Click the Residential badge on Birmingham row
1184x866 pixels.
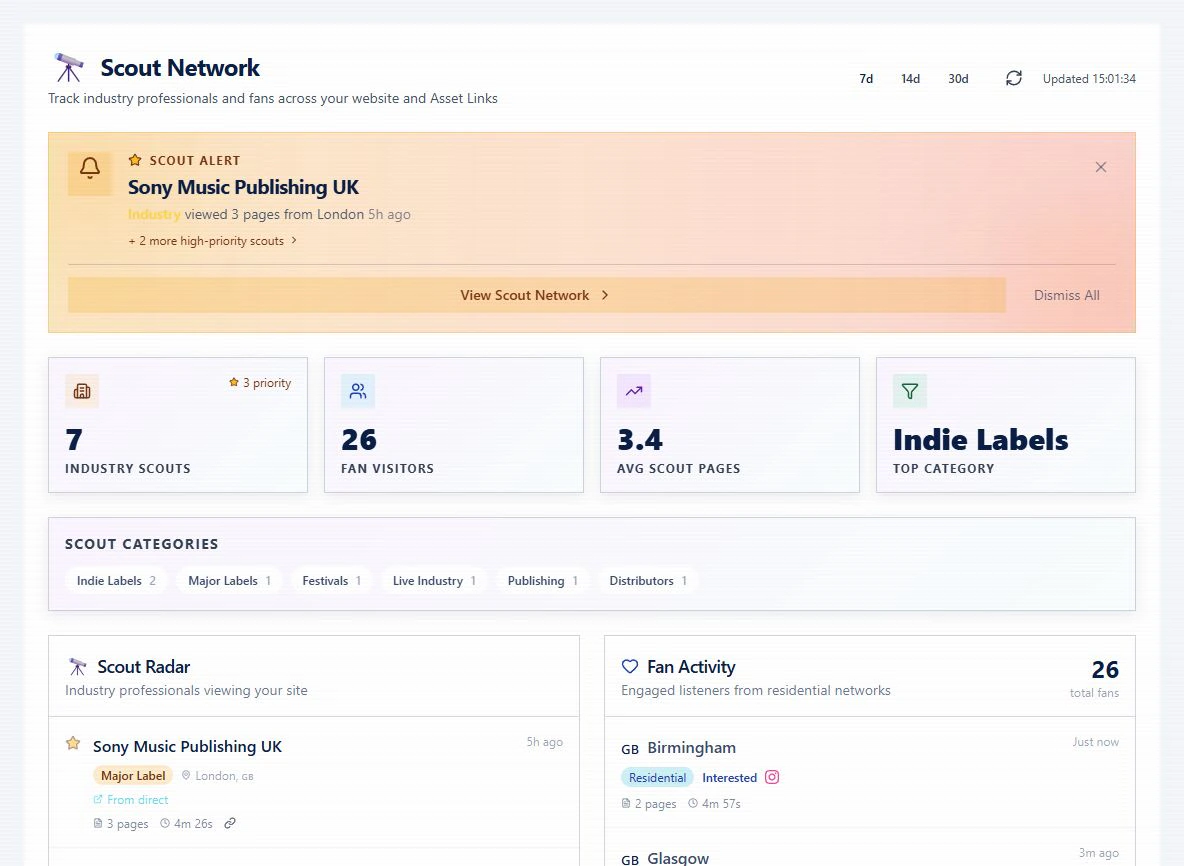tap(657, 778)
